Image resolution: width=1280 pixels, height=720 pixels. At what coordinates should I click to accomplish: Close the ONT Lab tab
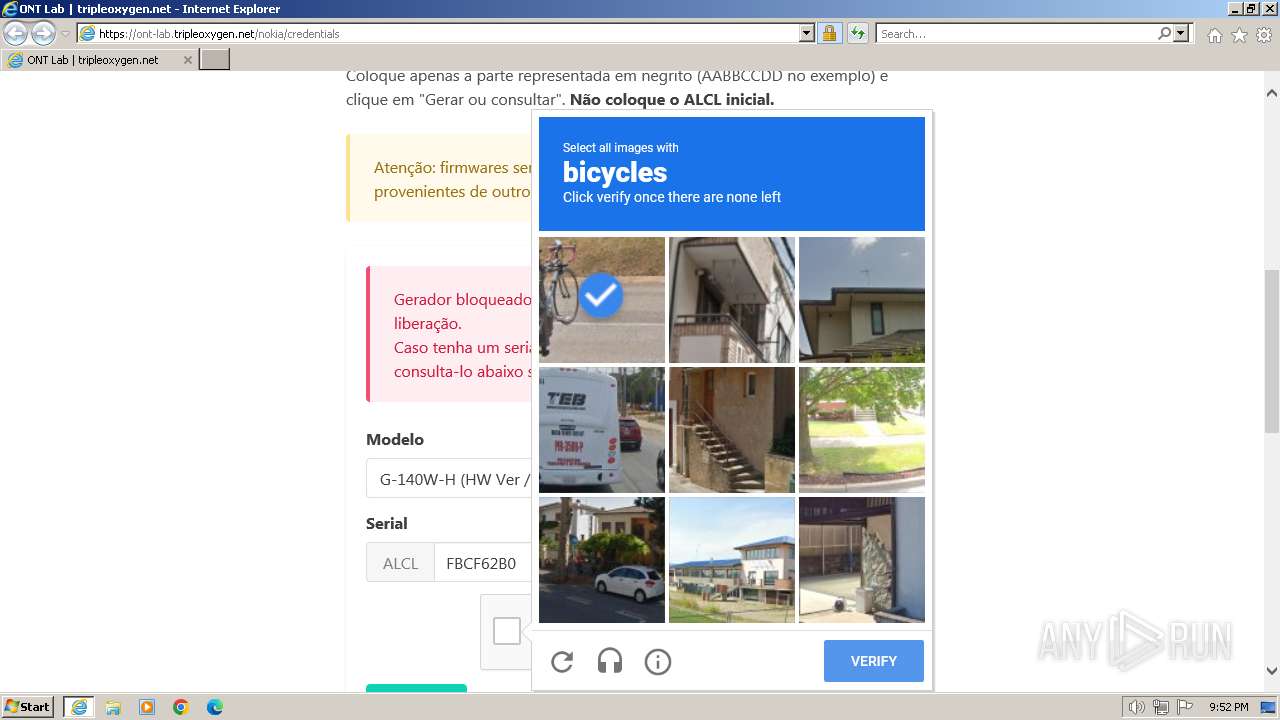tap(187, 60)
